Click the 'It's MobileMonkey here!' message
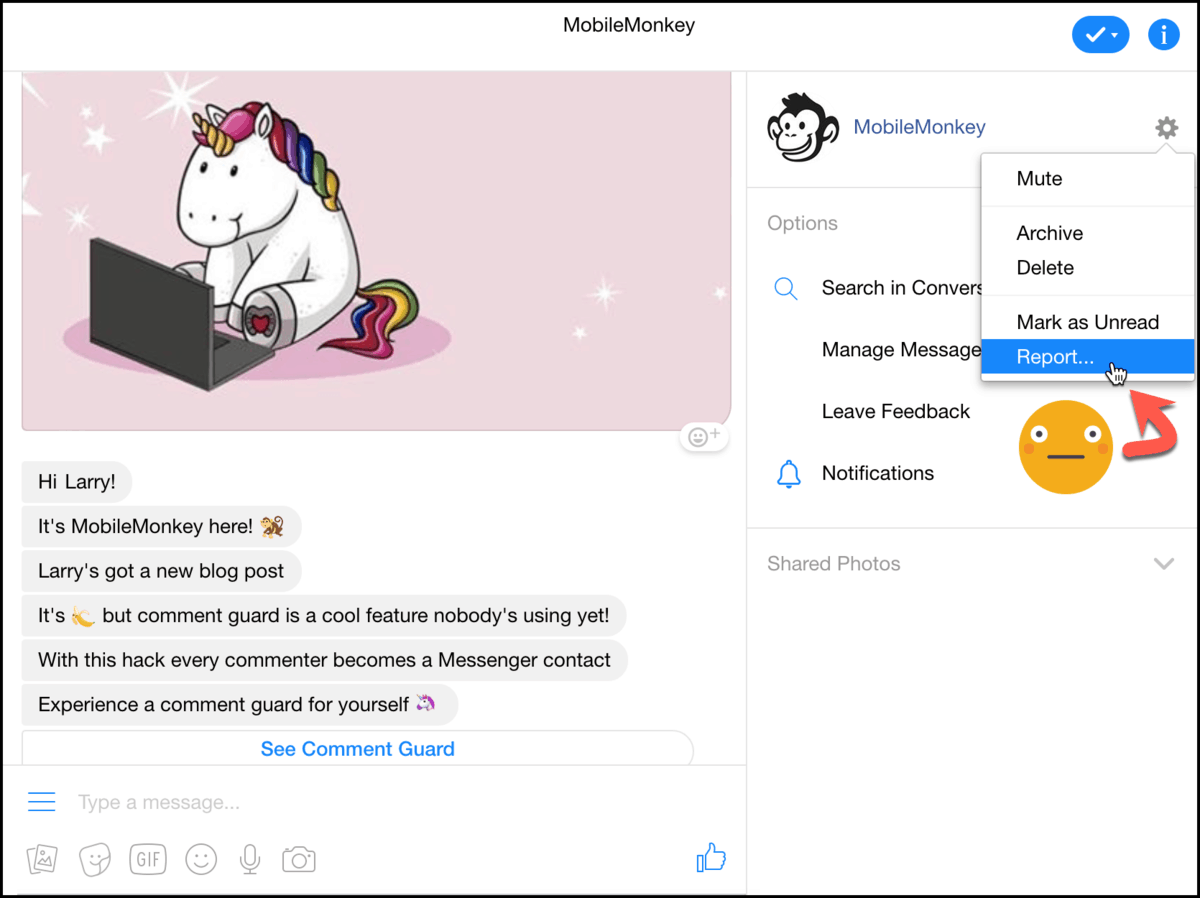The height and width of the screenshot is (898, 1200). (x=161, y=527)
